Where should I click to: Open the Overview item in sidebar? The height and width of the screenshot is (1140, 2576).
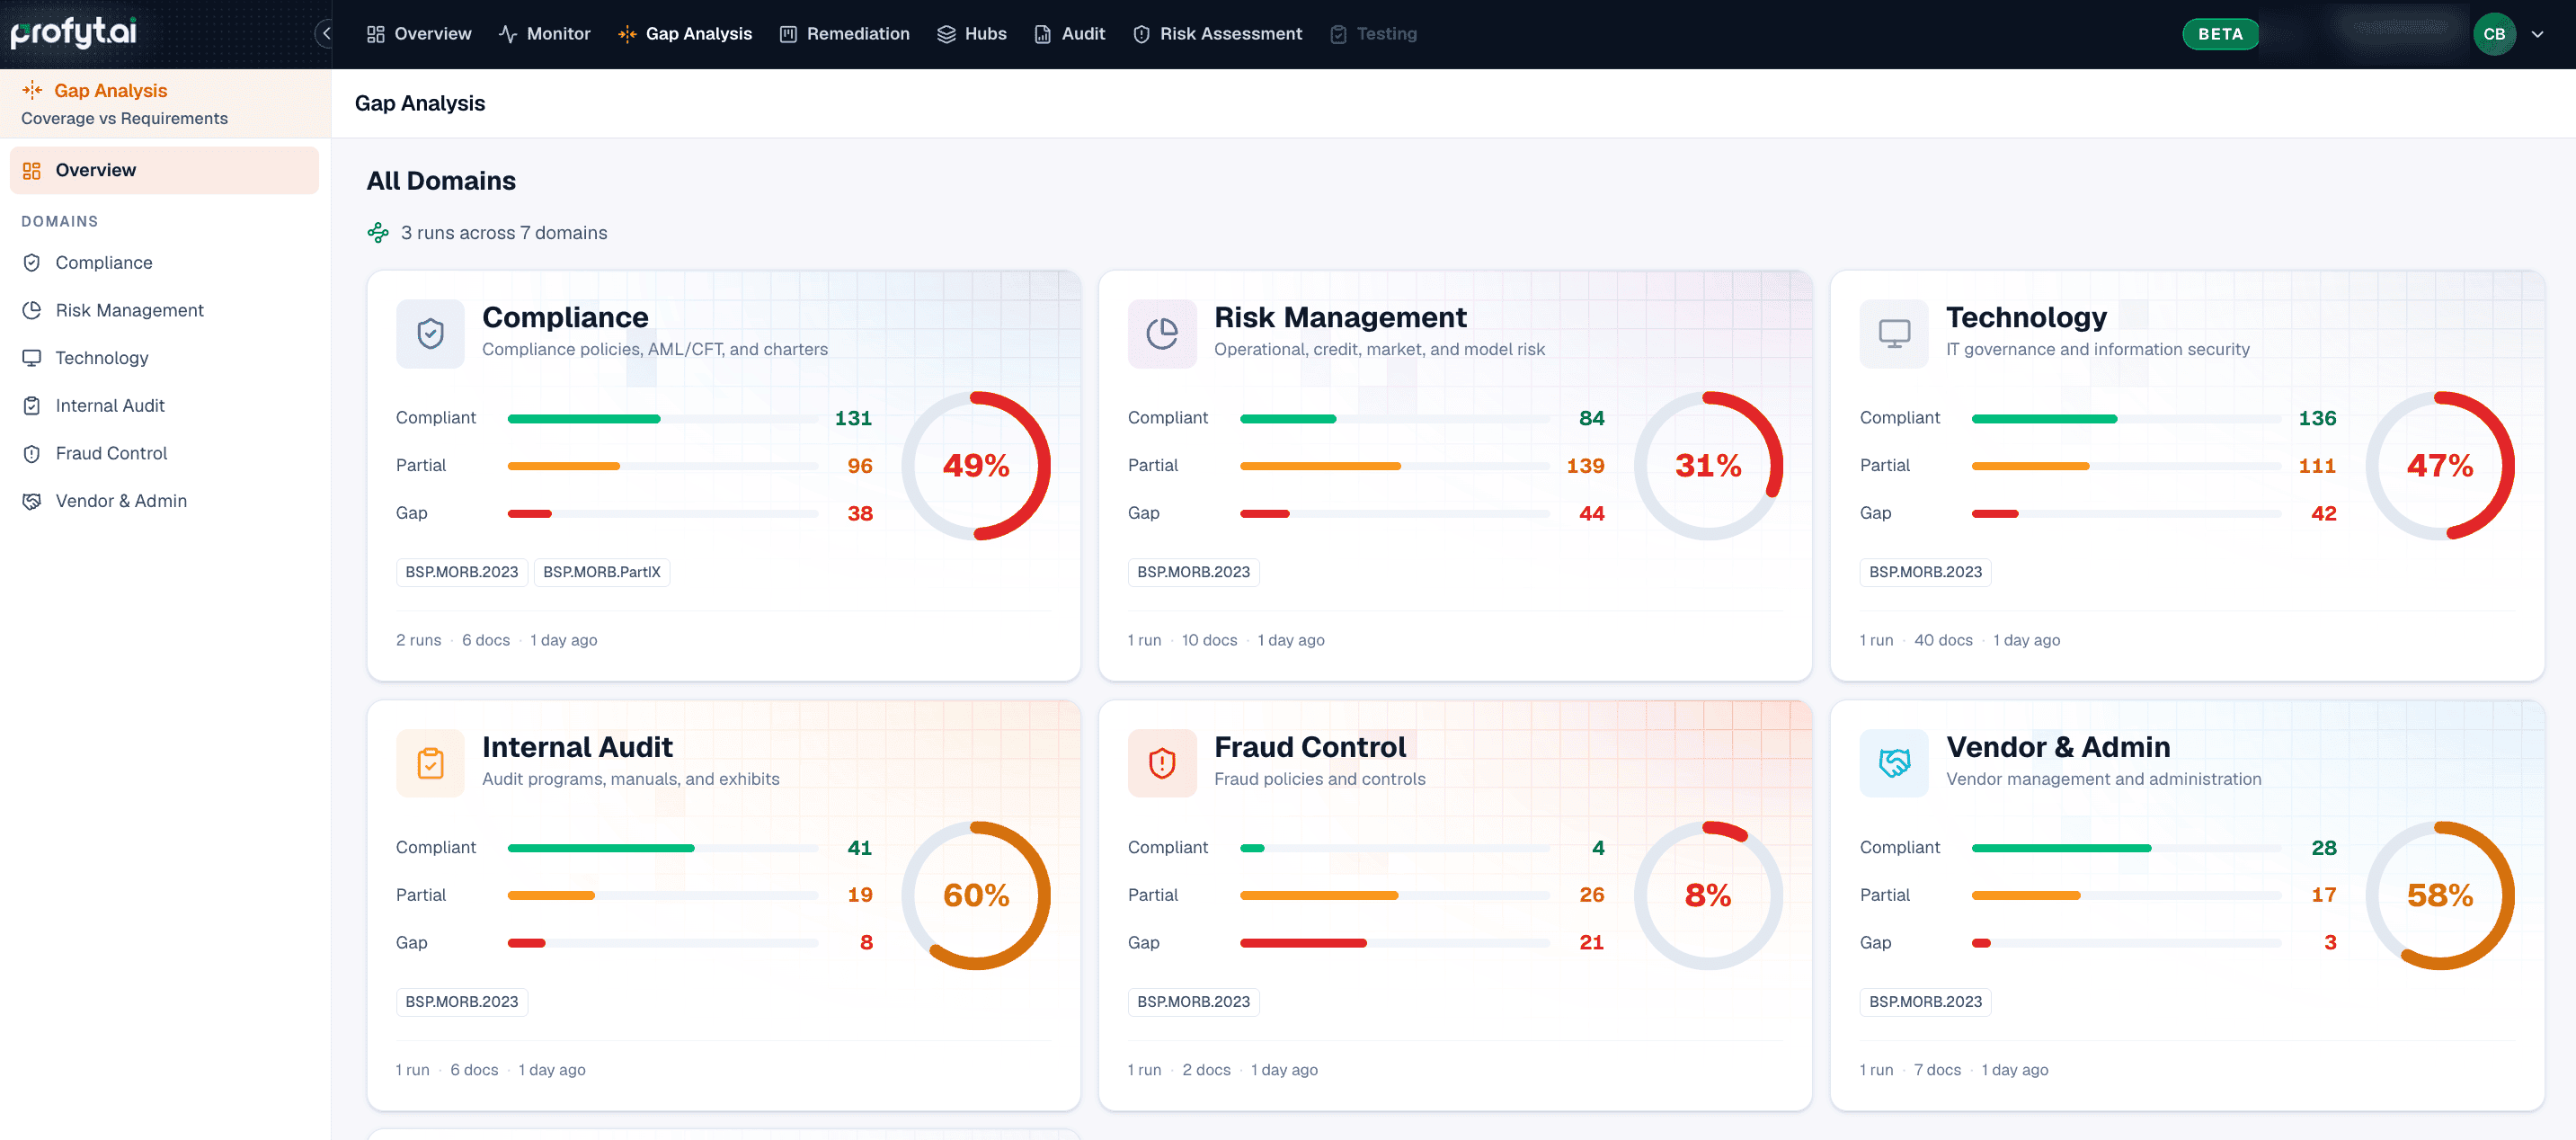164,170
